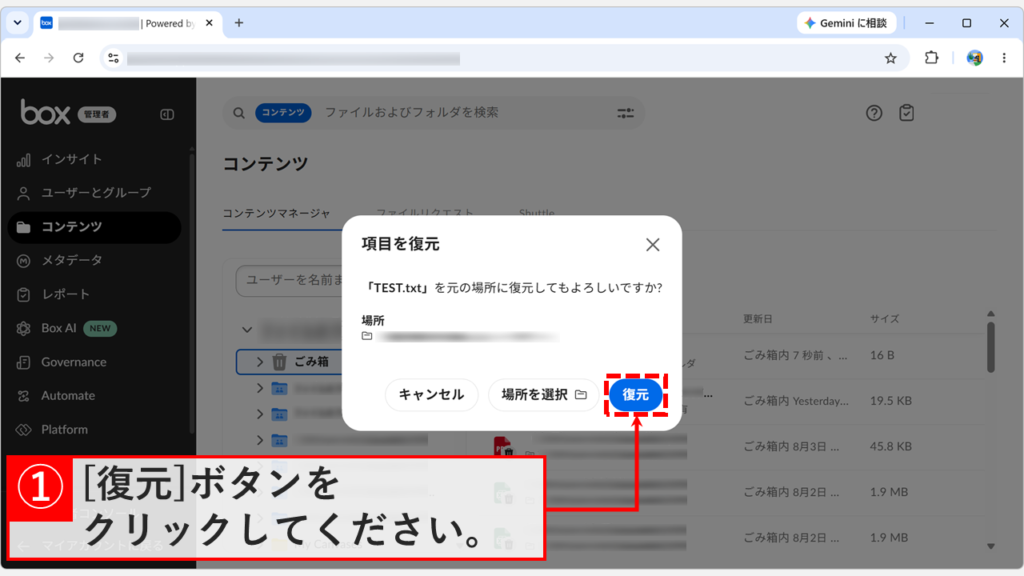The image size is (1024, 576).
Task: Click the レポート clipboard icon
Action: coord(24,295)
